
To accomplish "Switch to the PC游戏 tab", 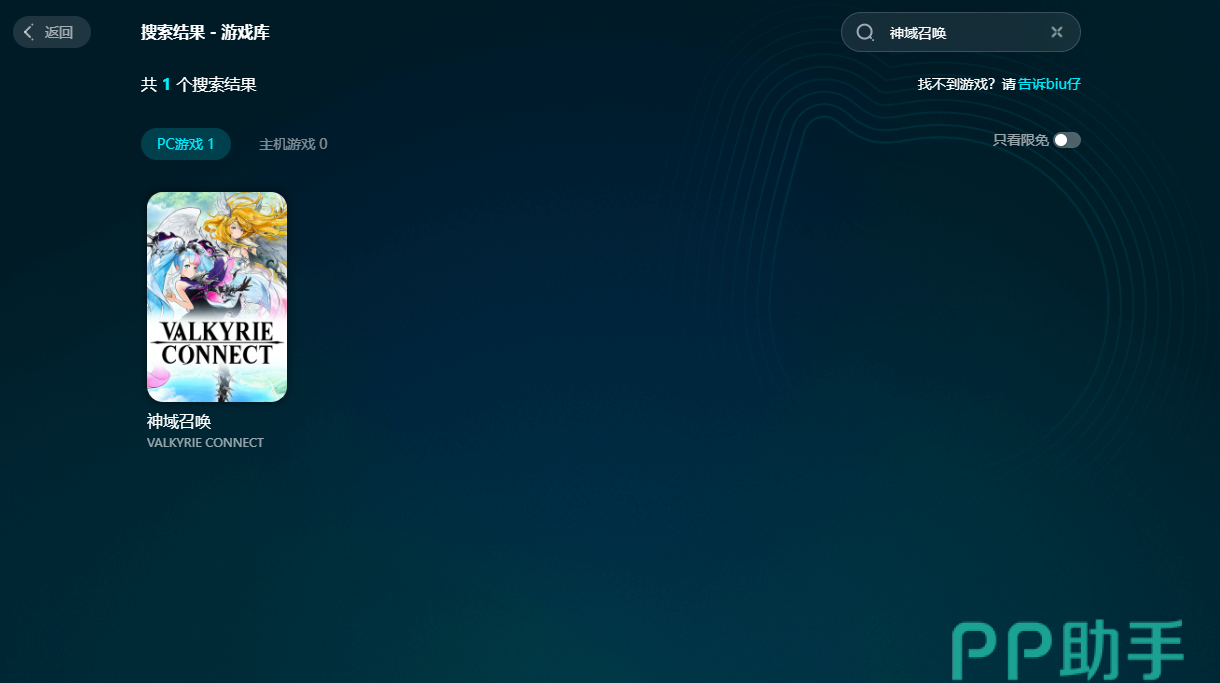I will coord(186,144).
